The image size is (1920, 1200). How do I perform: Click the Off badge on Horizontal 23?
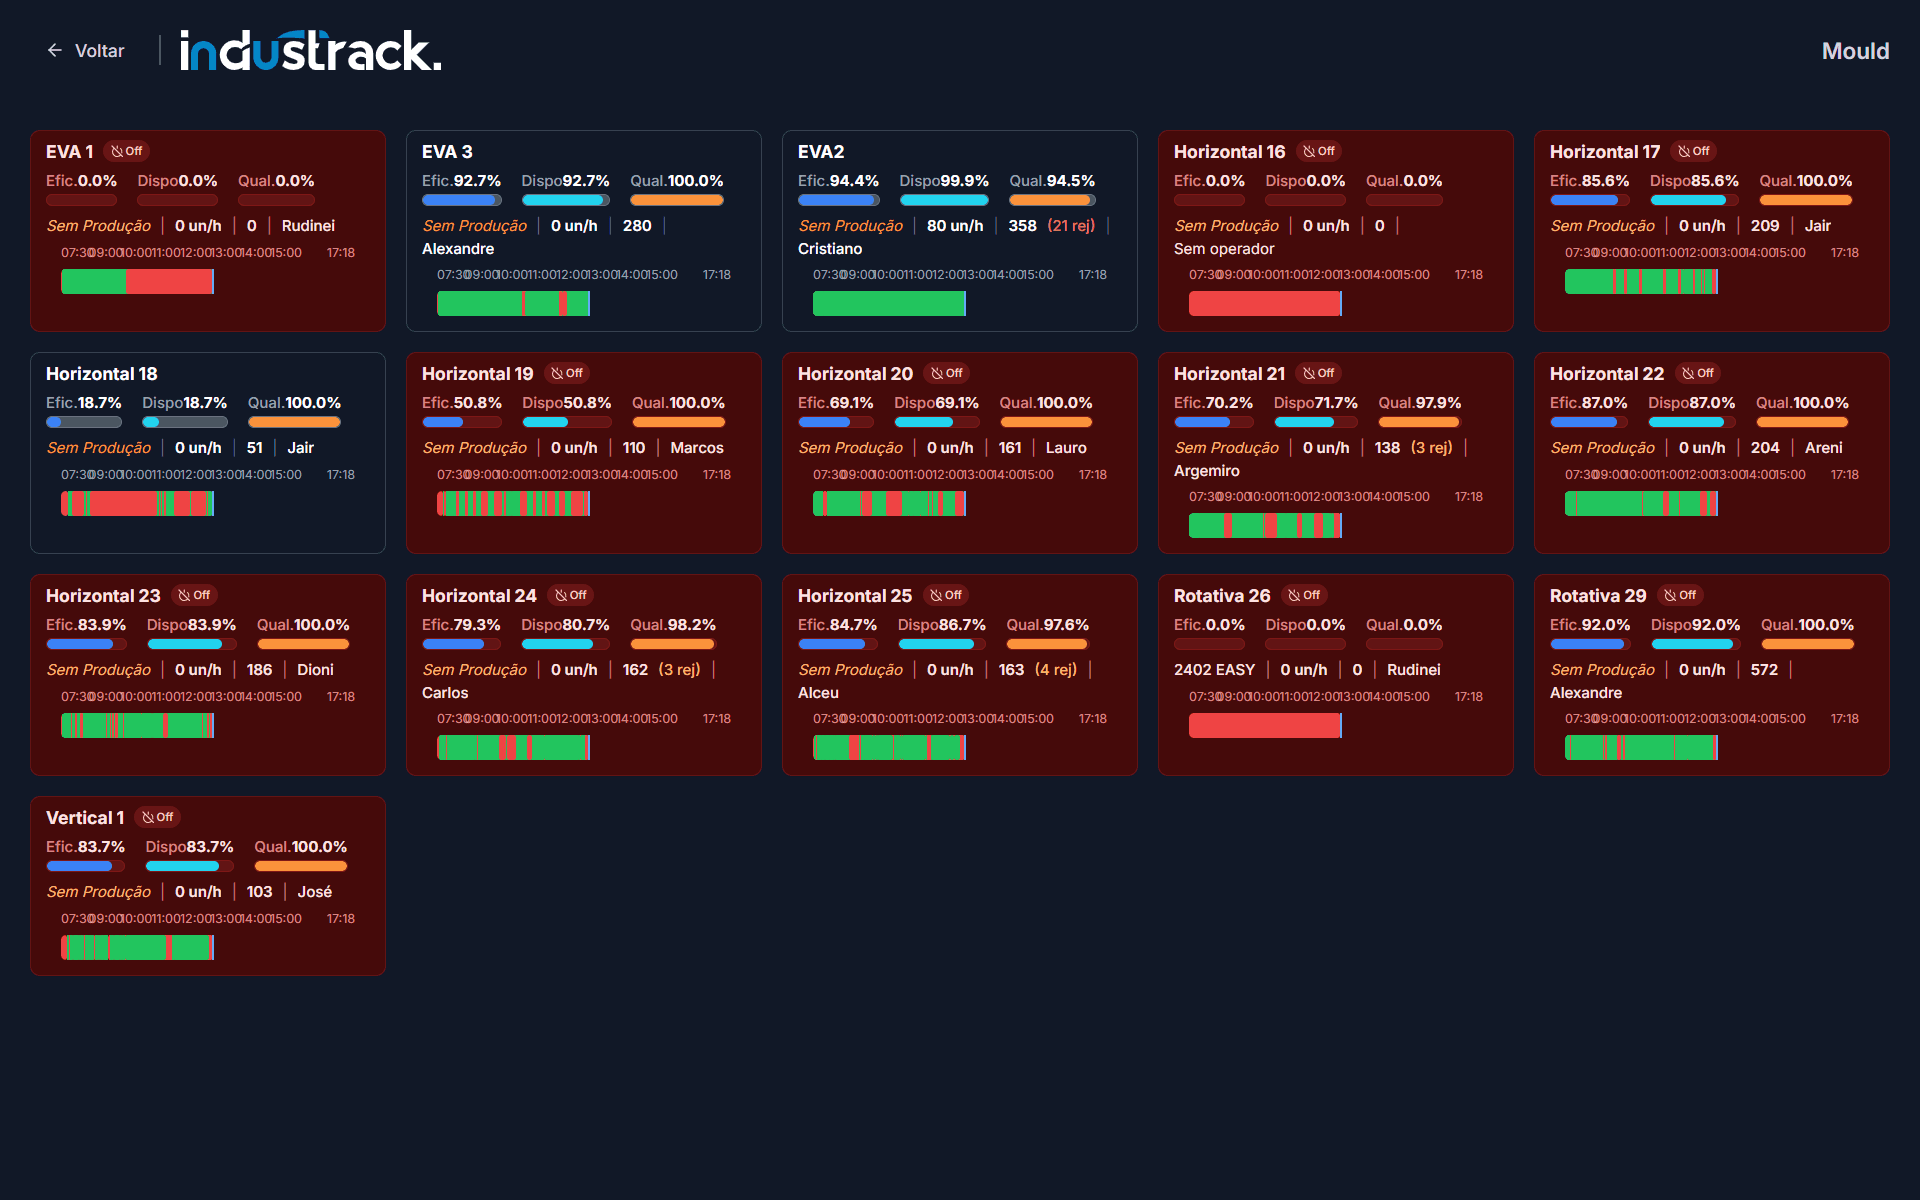click(x=194, y=595)
